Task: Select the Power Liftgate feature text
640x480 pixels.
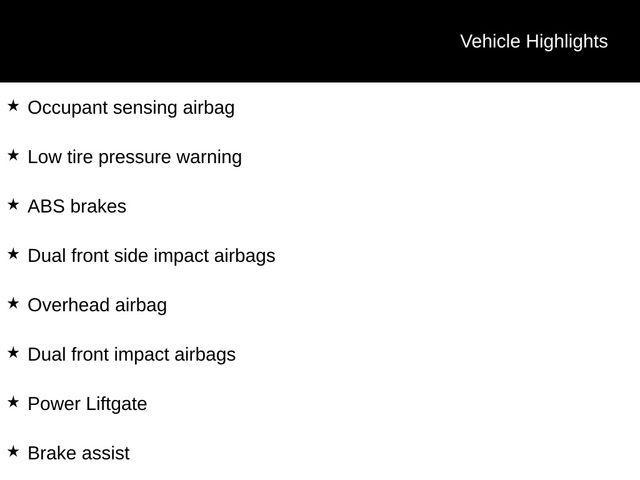Action: point(87,404)
